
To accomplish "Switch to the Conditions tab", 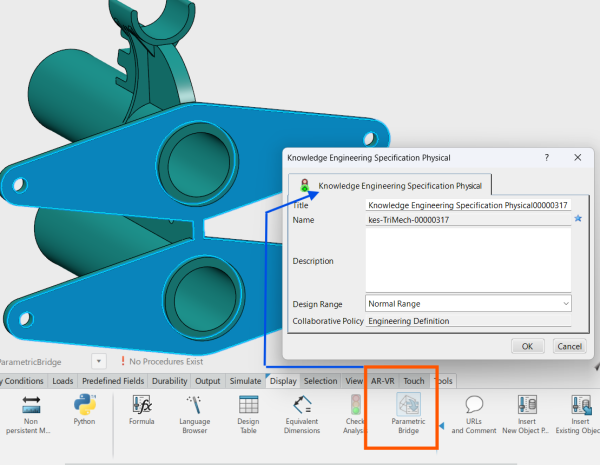I will [23, 381].
